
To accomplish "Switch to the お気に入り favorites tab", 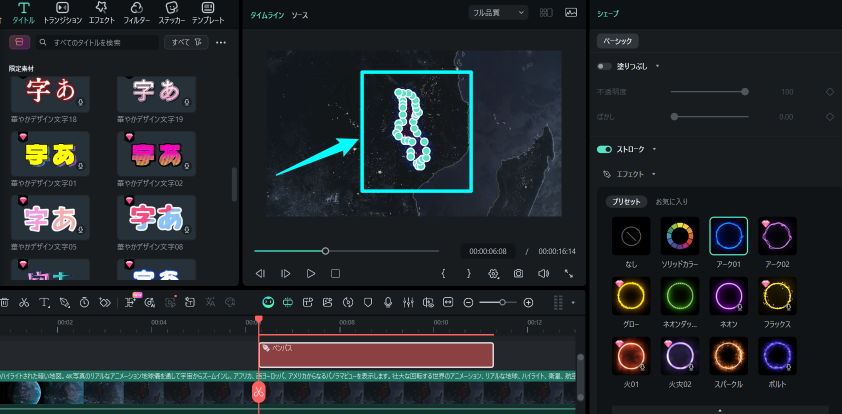I will tap(671, 201).
